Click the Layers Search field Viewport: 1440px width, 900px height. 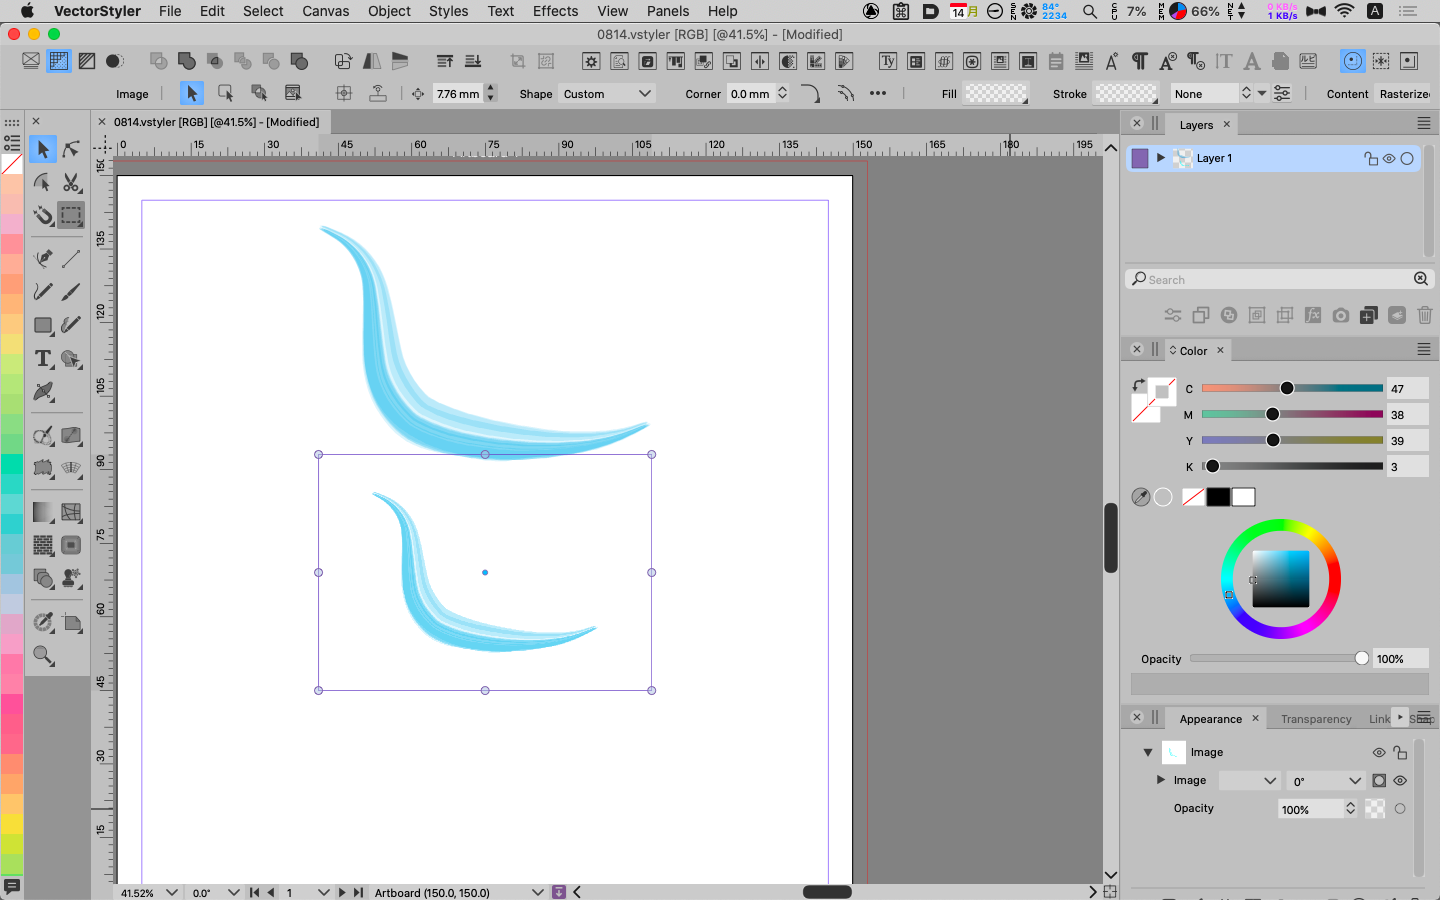(x=1275, y=280)
